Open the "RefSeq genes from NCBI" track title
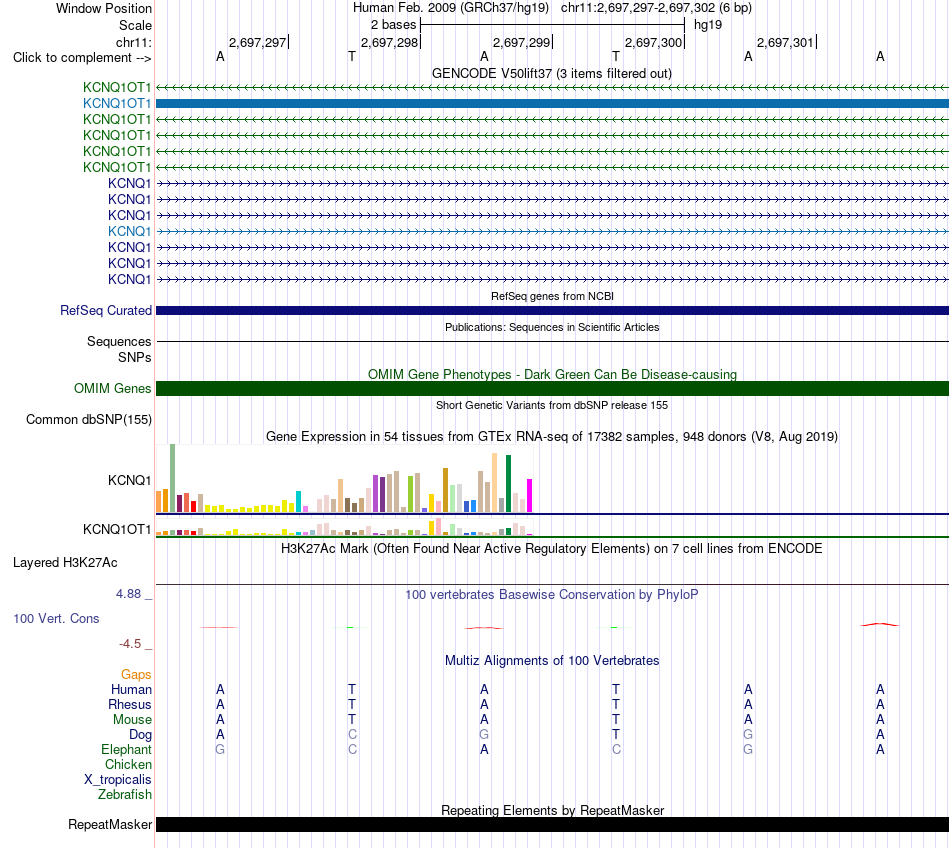This screenshot has height=848, width=950. click(x=552, y=296)
